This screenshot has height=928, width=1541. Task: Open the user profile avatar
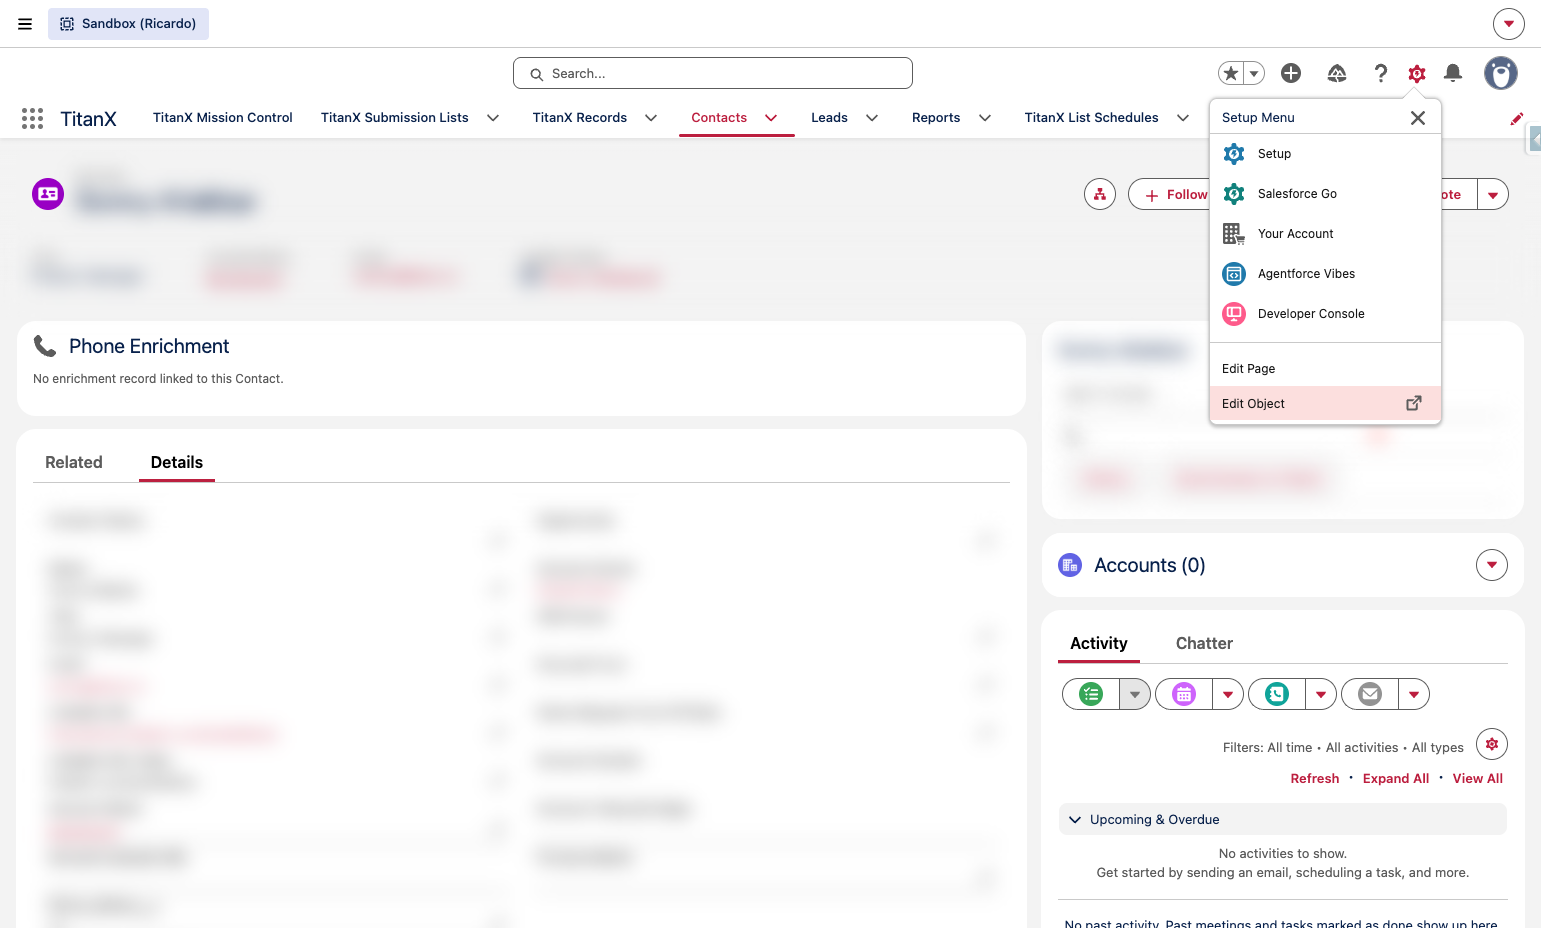pos(1501,73)
